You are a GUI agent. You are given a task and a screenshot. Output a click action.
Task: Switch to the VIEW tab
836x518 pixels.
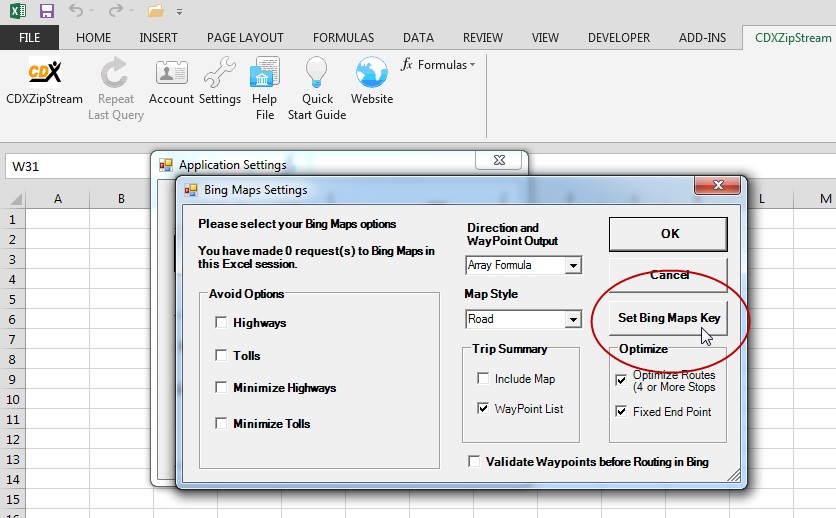pos(545,38)
